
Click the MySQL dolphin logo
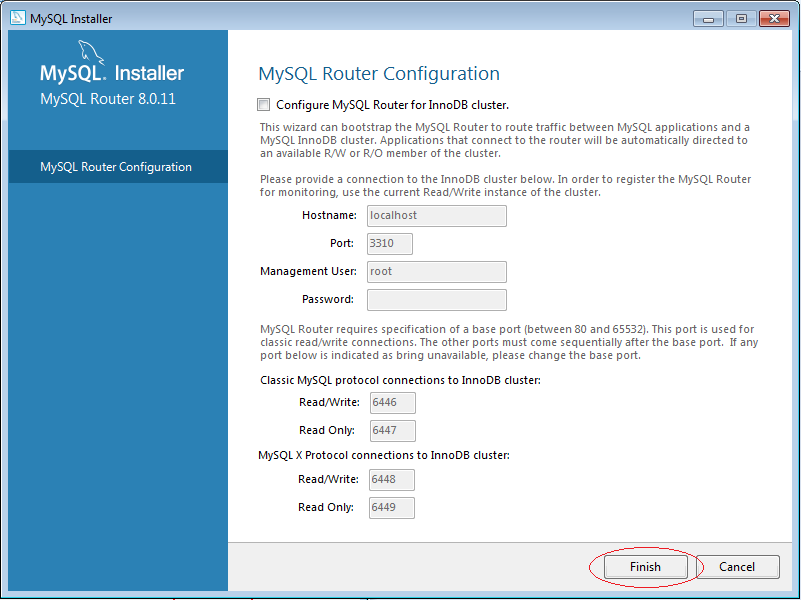coord(91,53)
